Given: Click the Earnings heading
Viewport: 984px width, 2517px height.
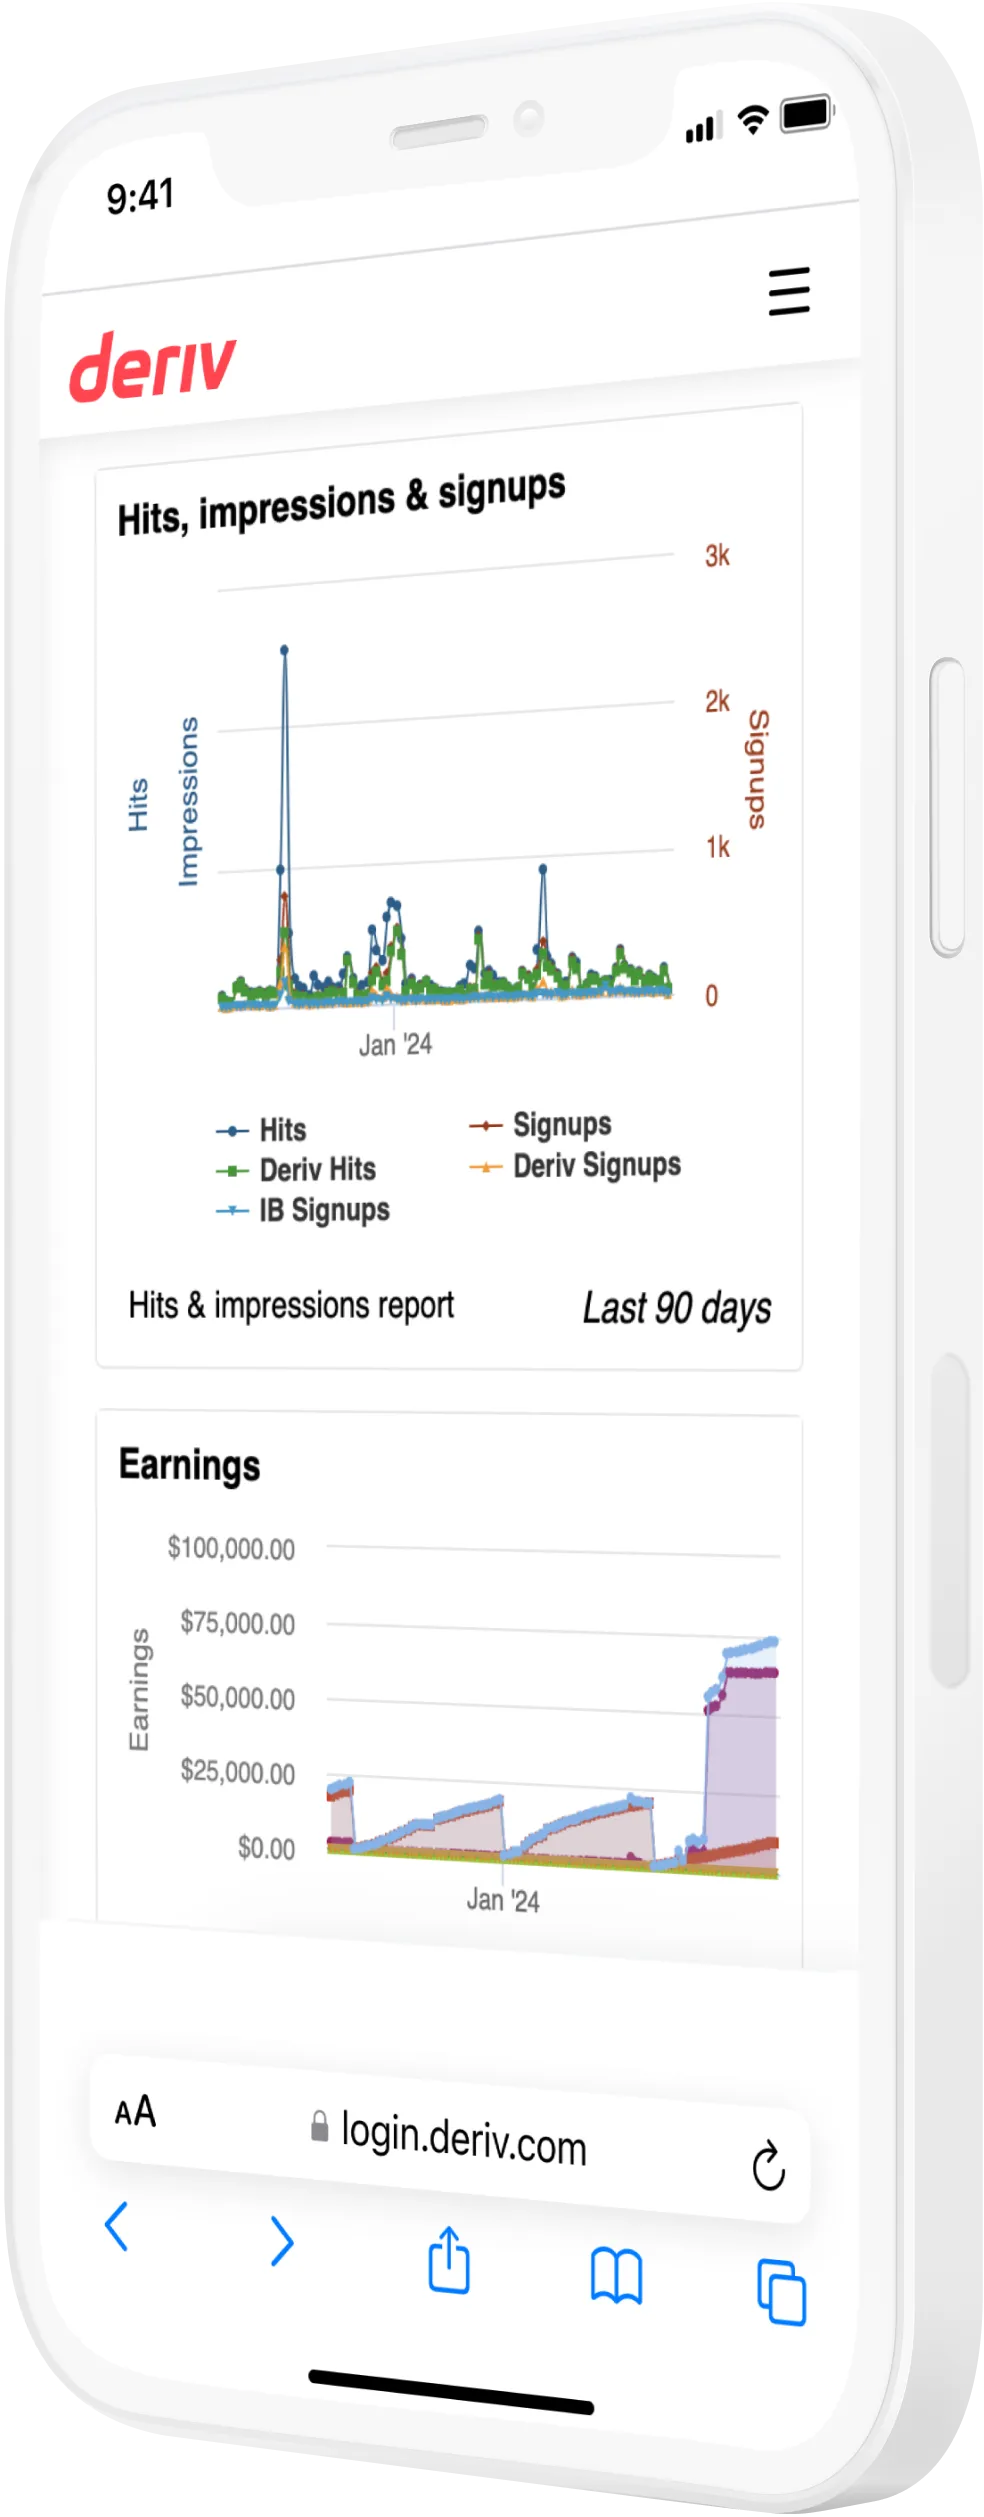Looking at the screenshot, I should (189, 1465).
